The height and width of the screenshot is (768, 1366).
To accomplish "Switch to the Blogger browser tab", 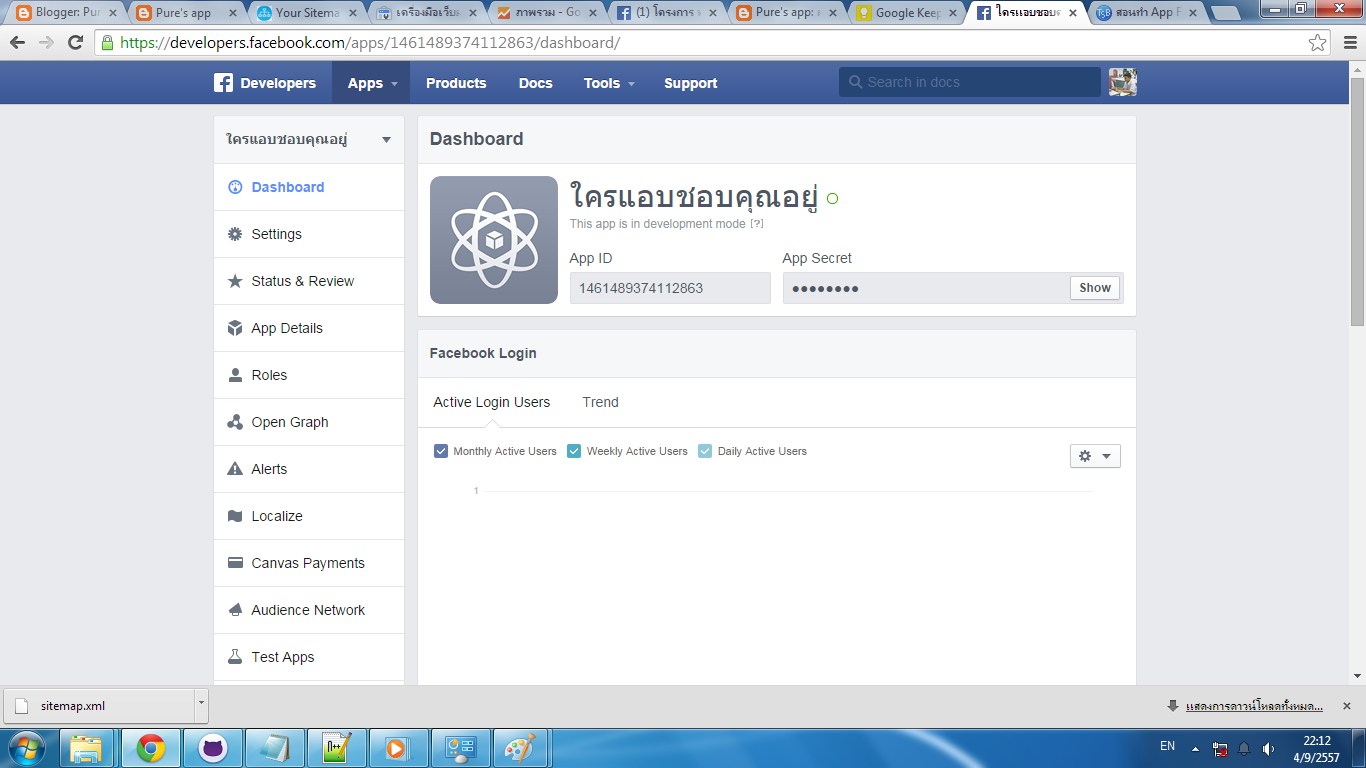I will tap(66, 13).
